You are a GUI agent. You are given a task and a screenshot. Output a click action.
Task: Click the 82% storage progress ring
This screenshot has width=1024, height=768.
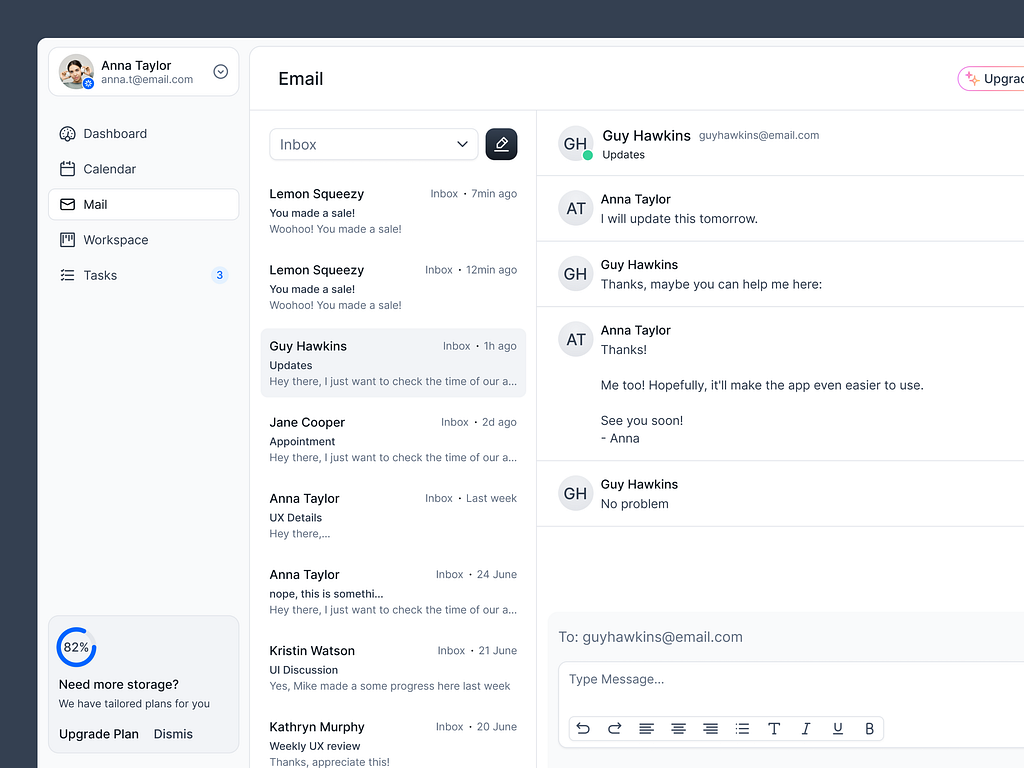tap(76, 647)
